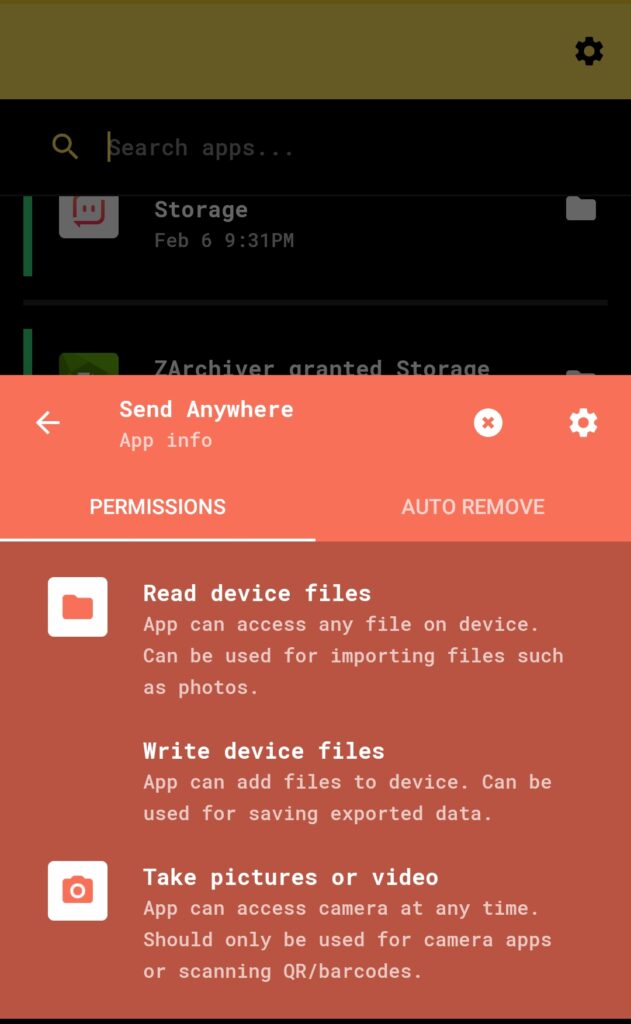Open settings gear in the yellow top bar

click(589, 51)
